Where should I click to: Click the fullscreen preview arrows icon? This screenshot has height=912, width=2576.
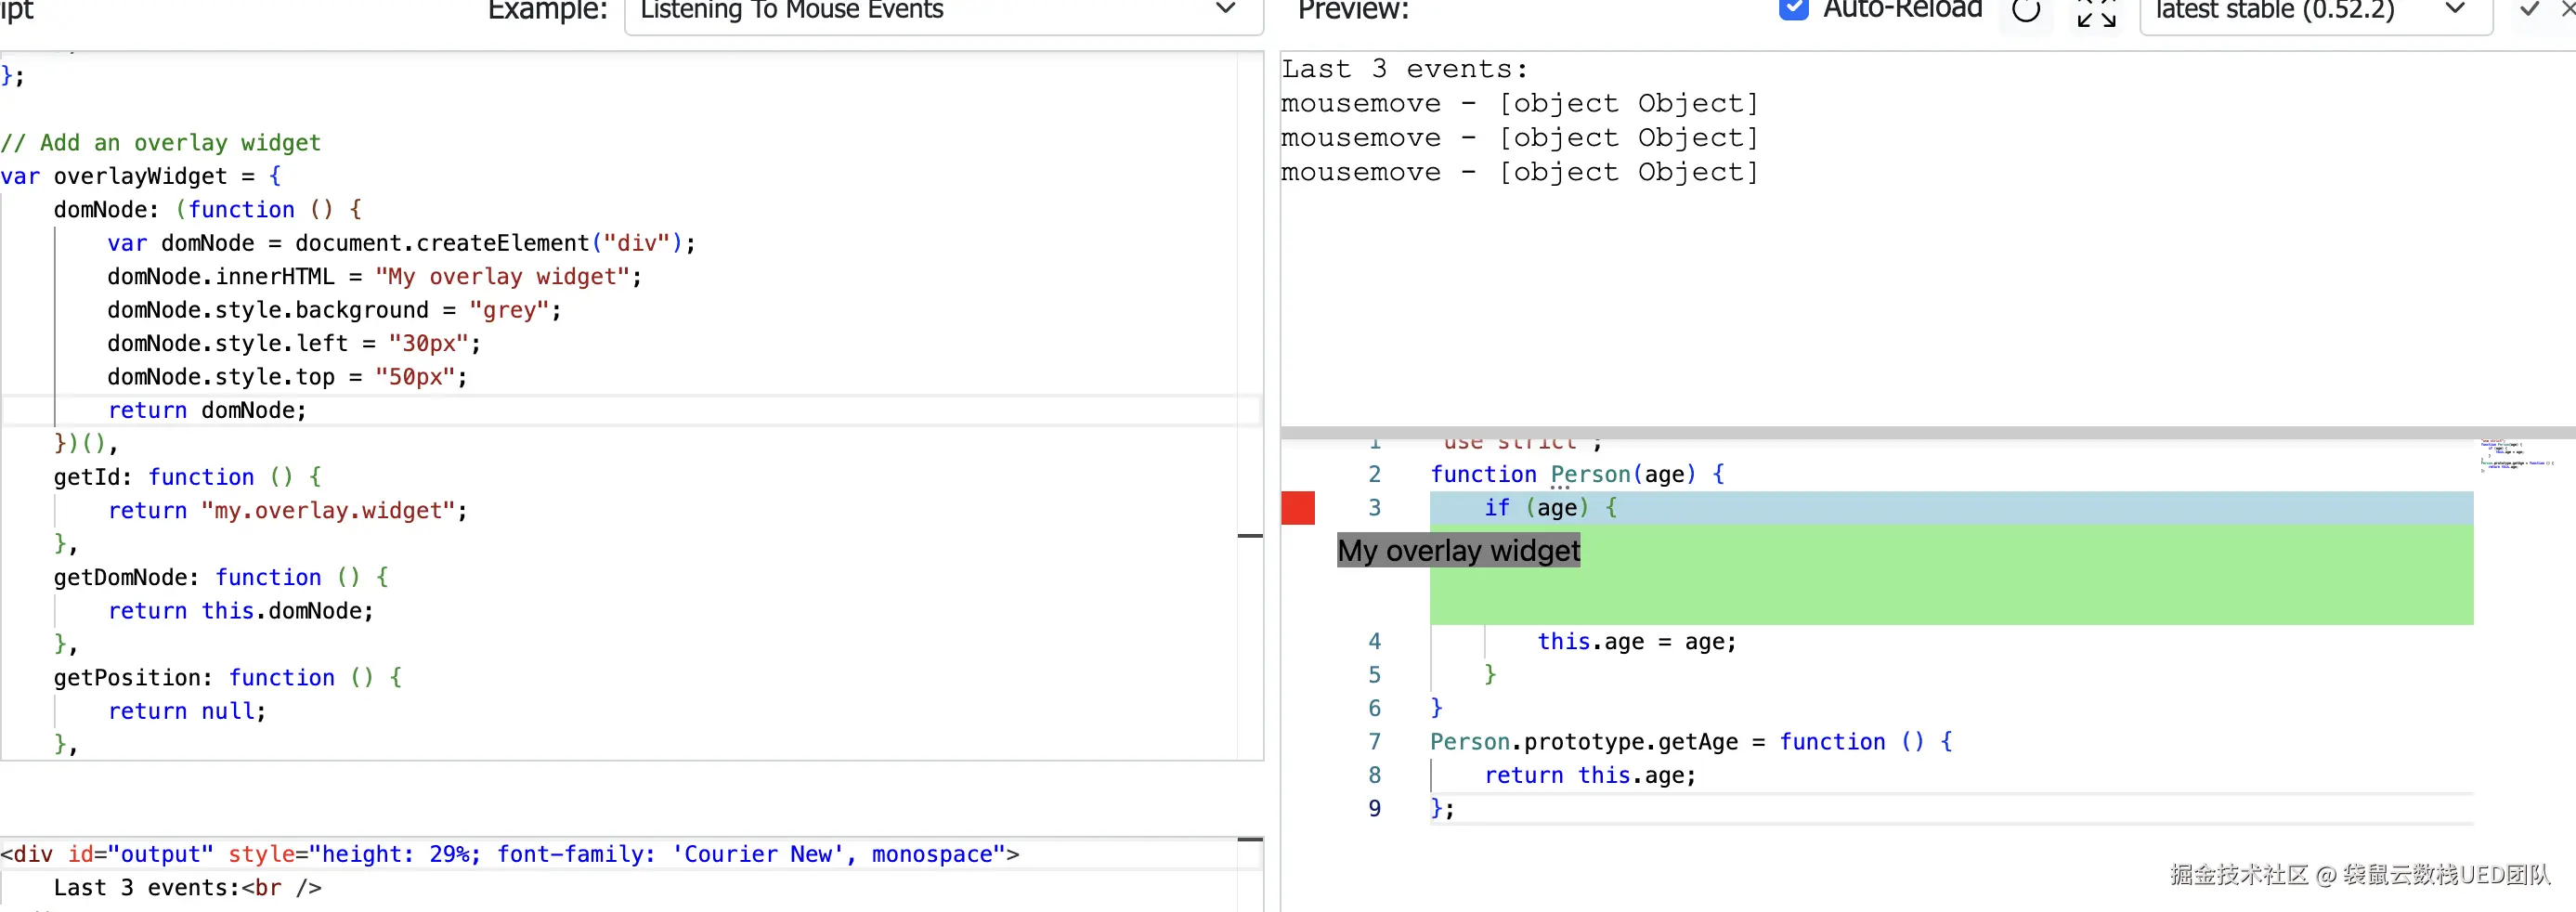pyautogui.click(x=2095, y=12)
